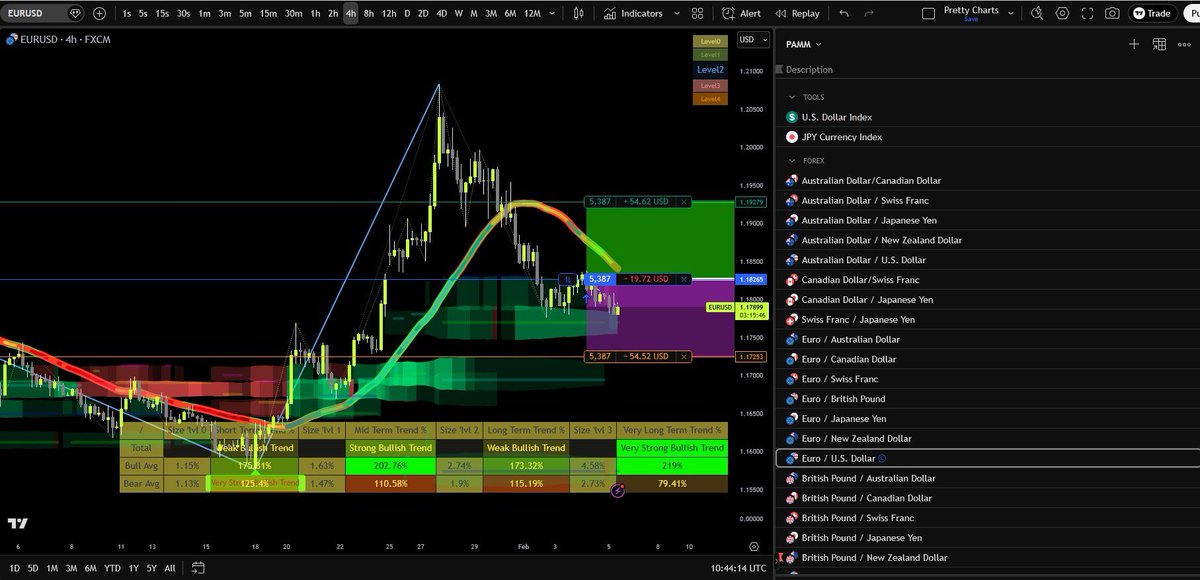Select the Euro / U.S. Dollar row
The image size is (1200, 580).
click(988, 458)
